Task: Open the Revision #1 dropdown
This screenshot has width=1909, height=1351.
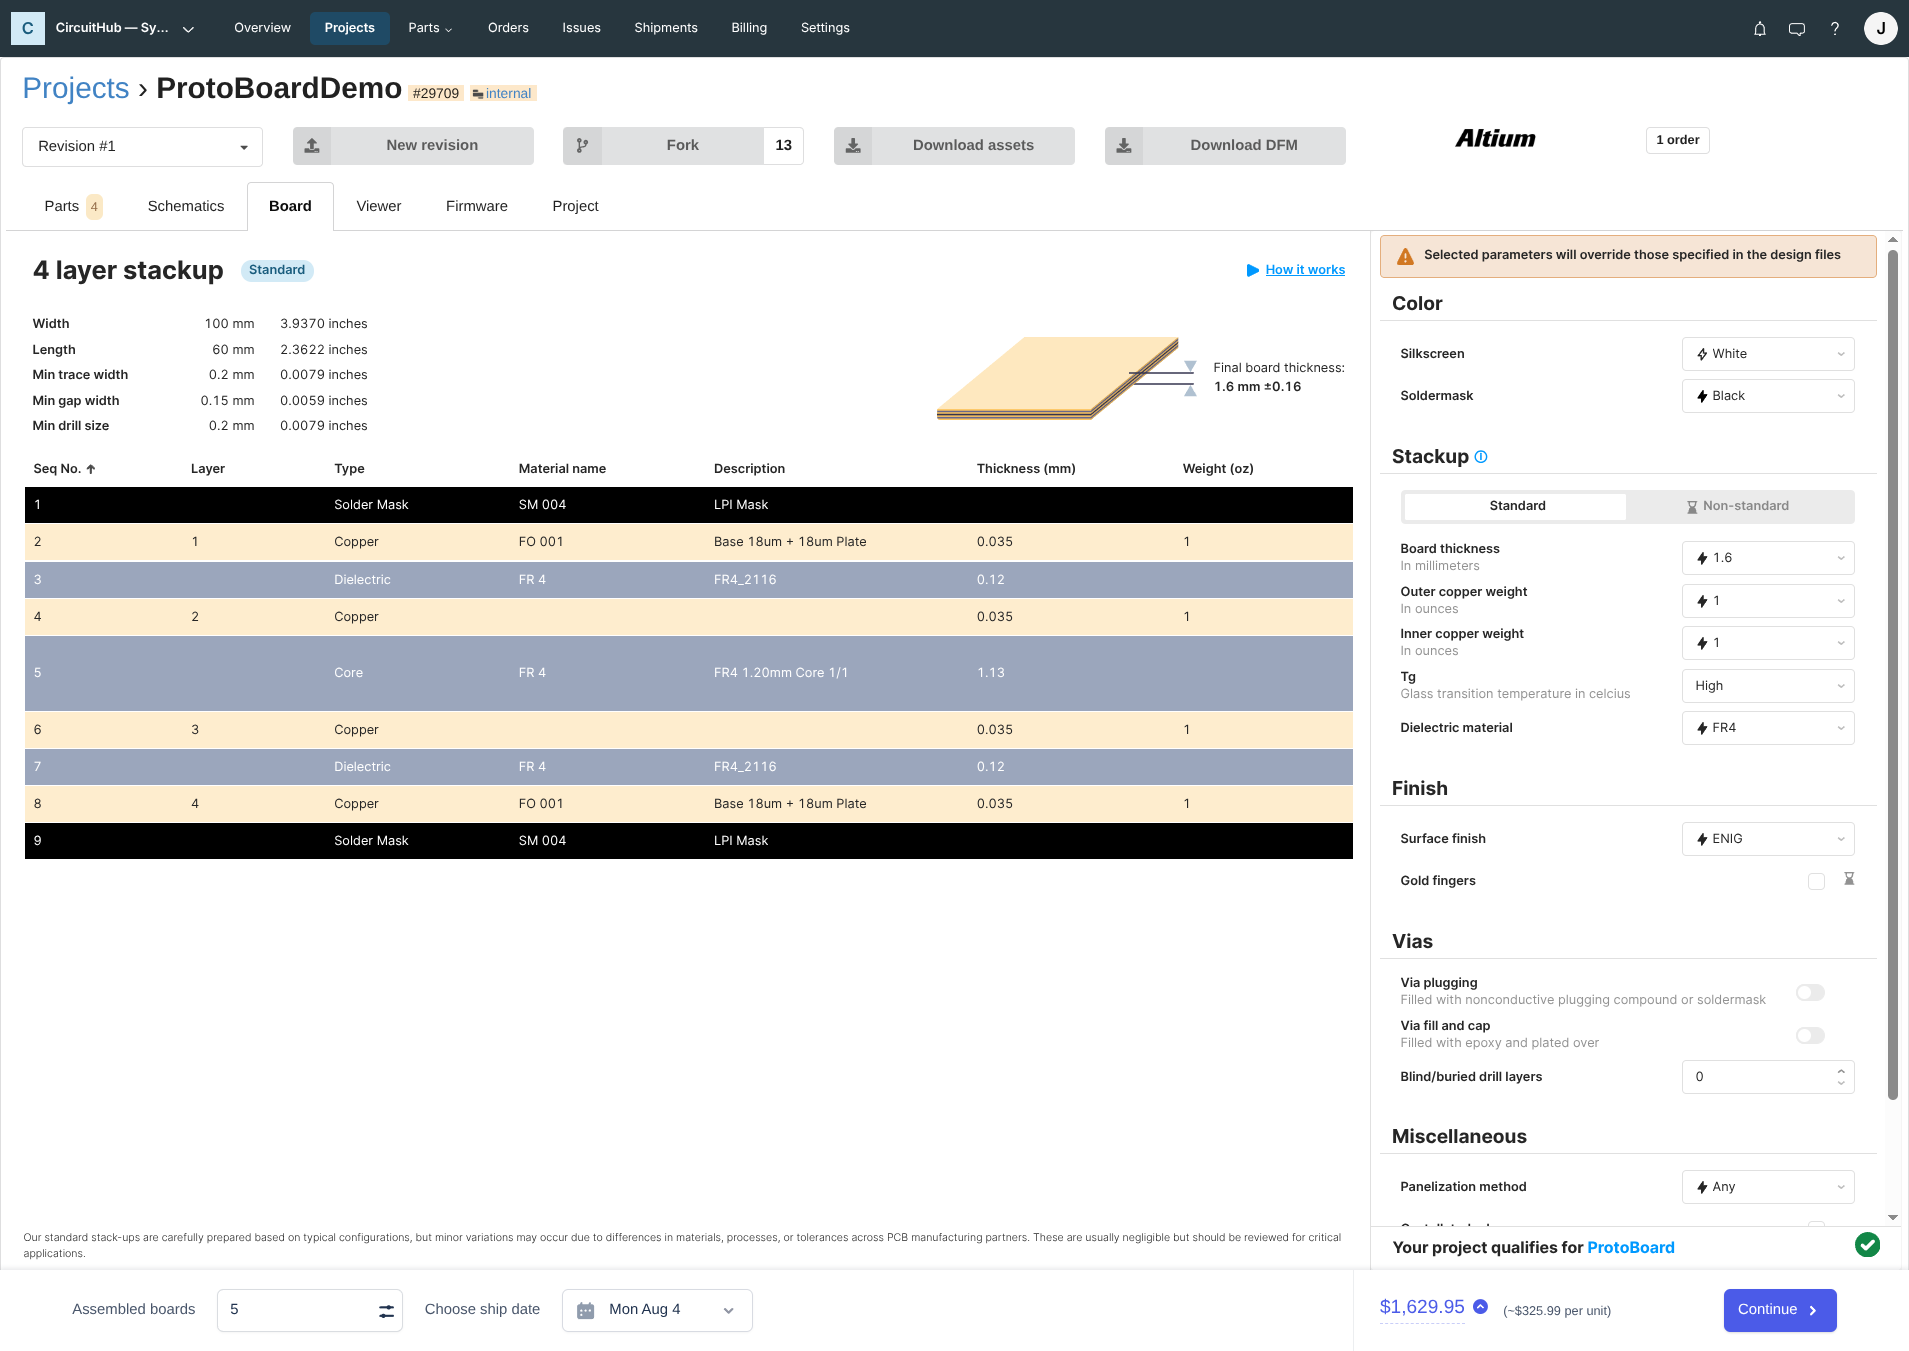Action: (x=141, y=146)
